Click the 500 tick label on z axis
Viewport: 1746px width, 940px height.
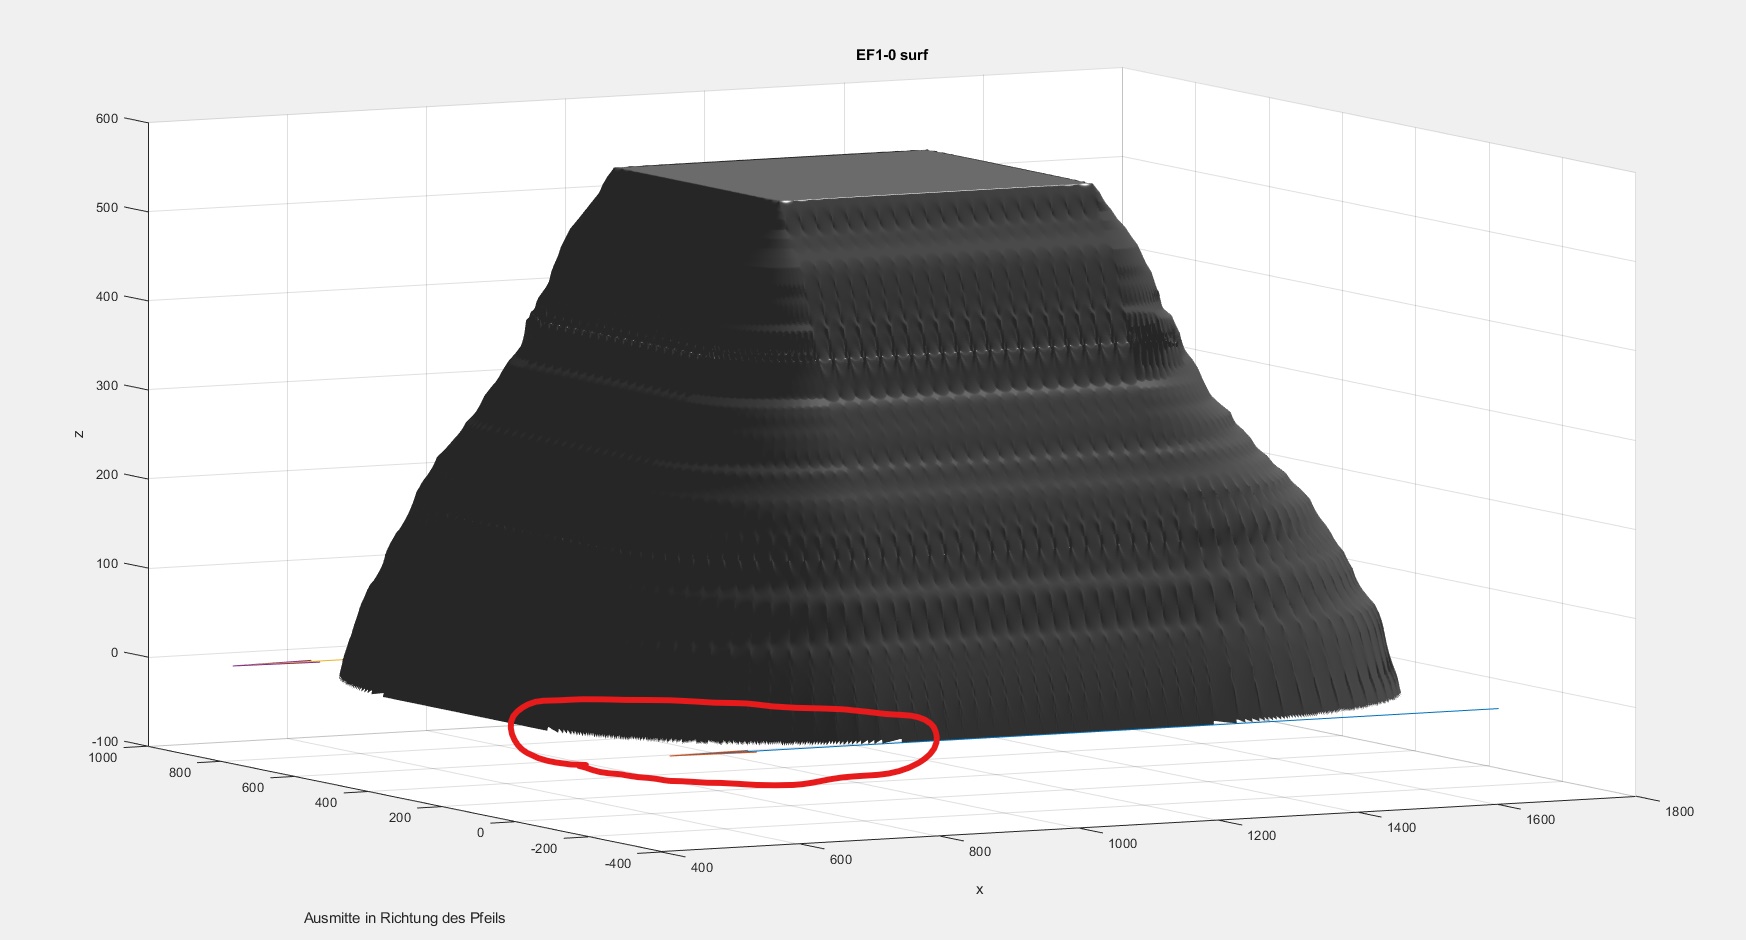[x=106, y=208]
